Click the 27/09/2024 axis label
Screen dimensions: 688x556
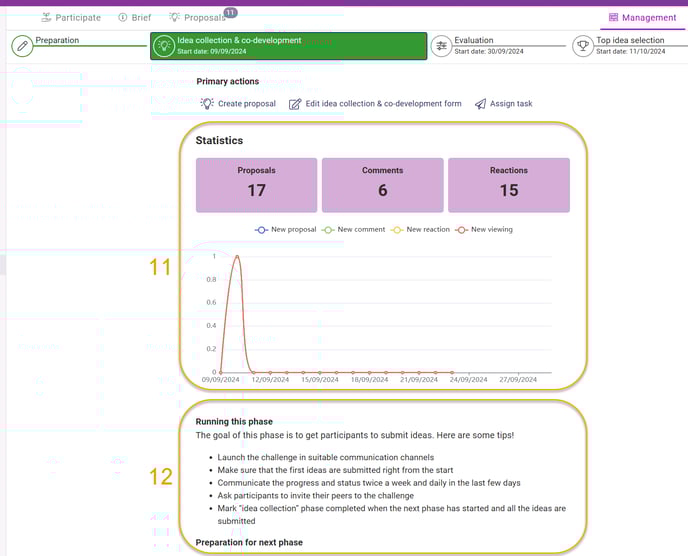click(518, 380)
